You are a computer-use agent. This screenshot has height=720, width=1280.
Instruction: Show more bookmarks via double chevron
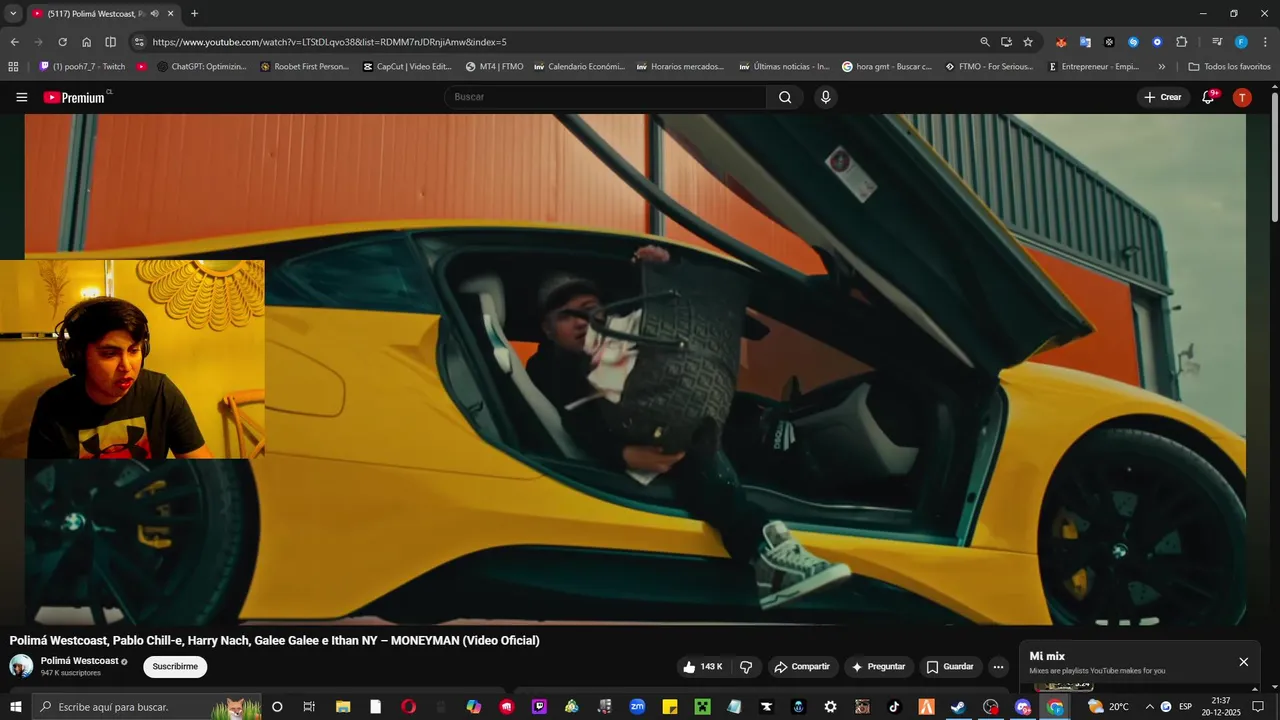point(1161,67)
